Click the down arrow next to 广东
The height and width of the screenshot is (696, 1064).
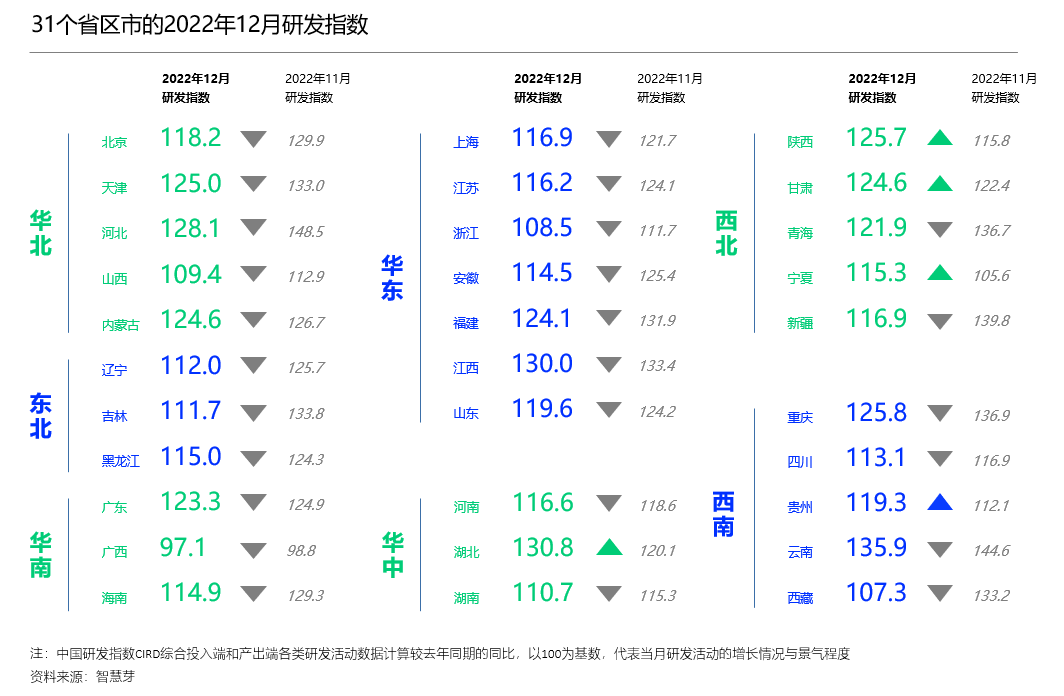coord(254,503)
